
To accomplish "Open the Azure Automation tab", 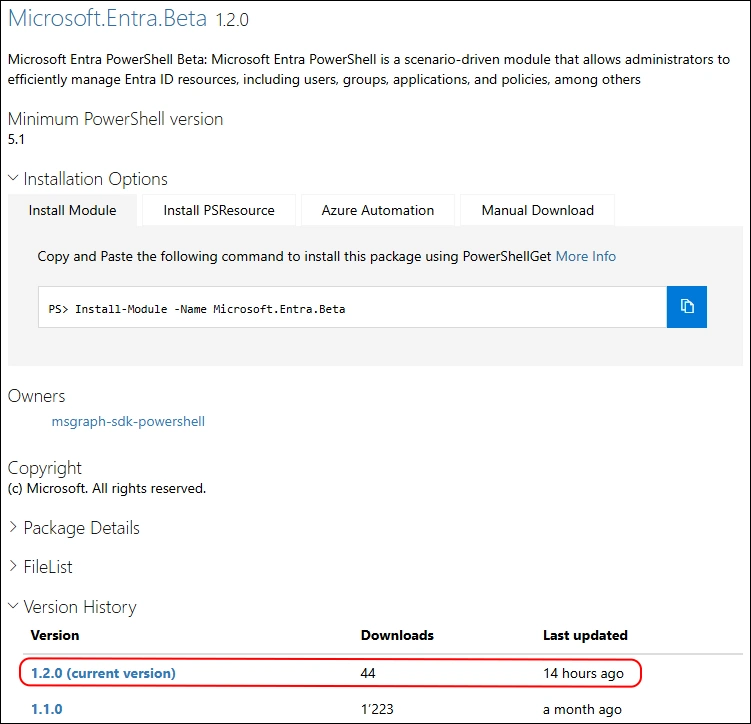I will [x=378, y=210].
